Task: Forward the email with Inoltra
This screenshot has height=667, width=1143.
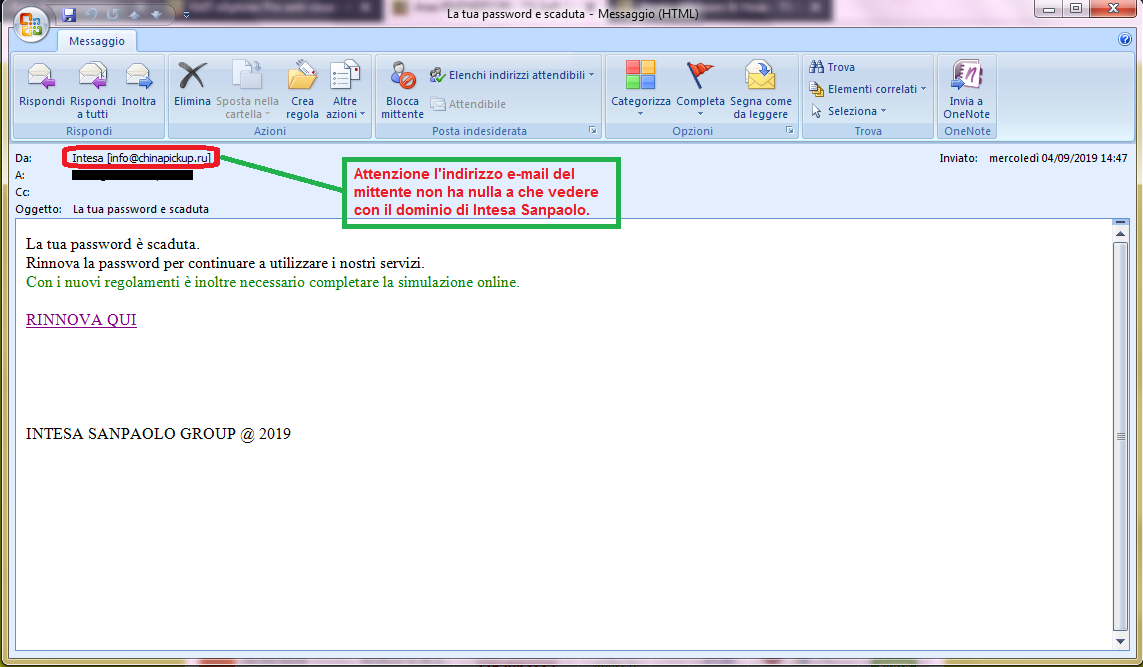Action: click(x=139, y=85)
